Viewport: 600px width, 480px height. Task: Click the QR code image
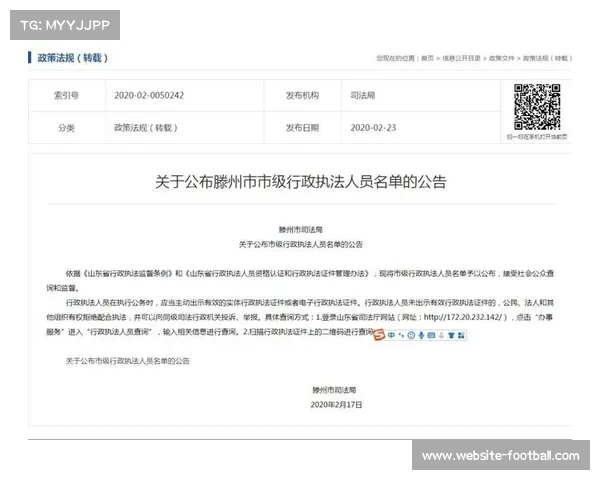537,107
